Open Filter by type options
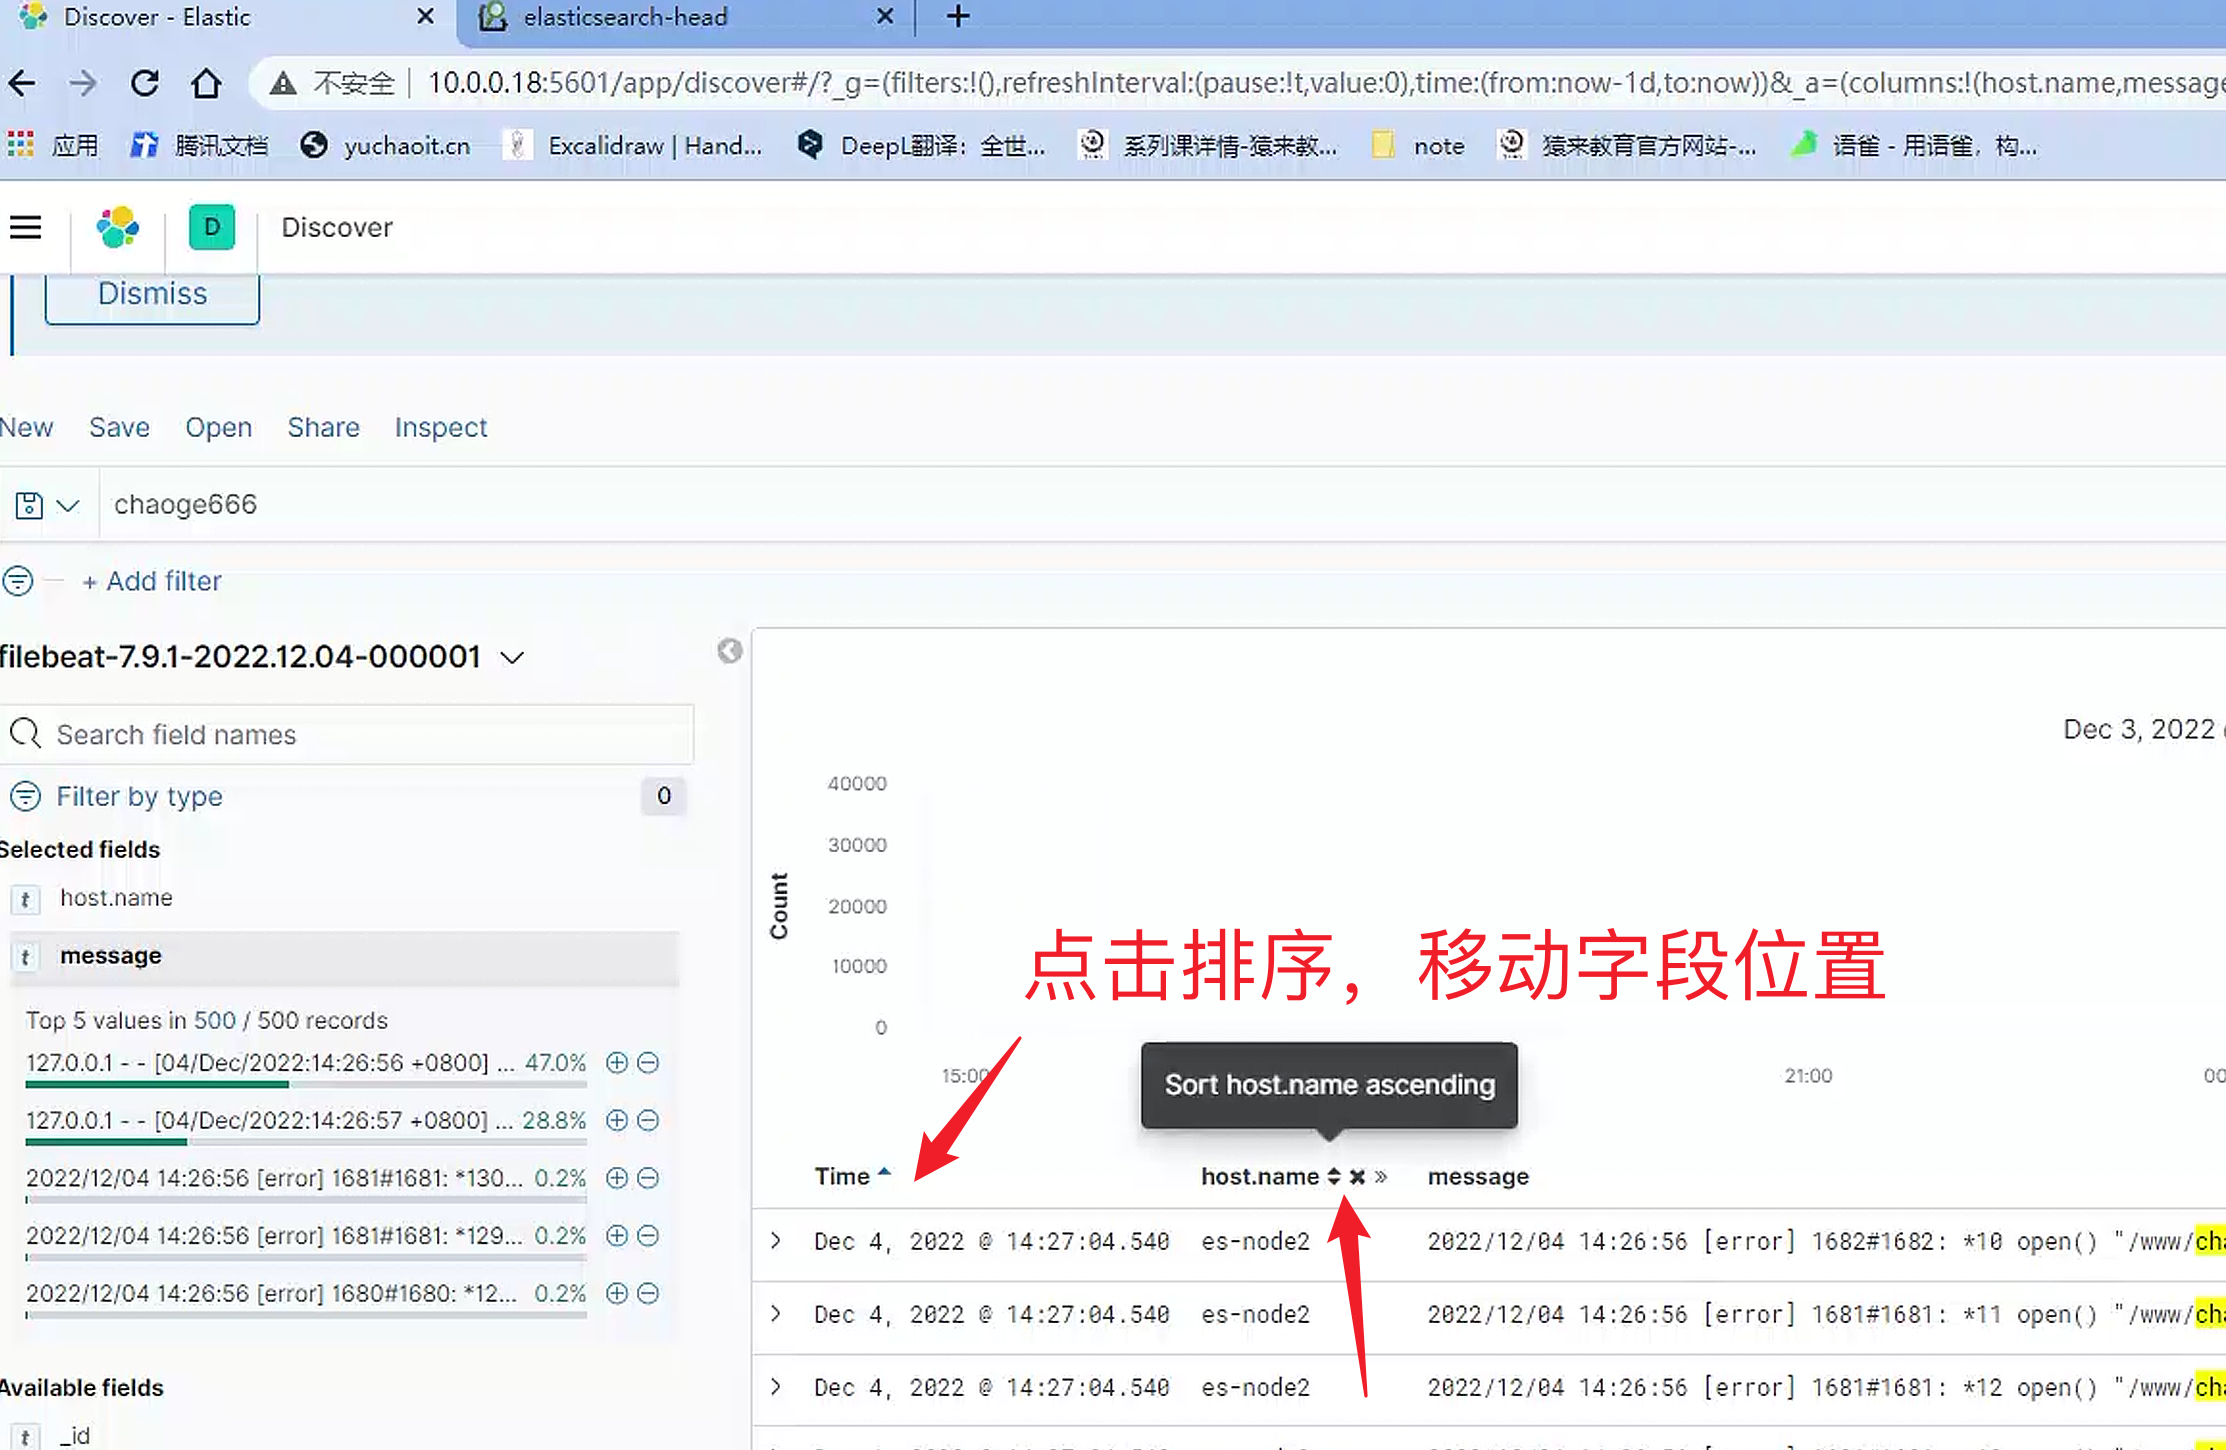The width and height of the screenshot is (2226, 1450). click(139, 796)
